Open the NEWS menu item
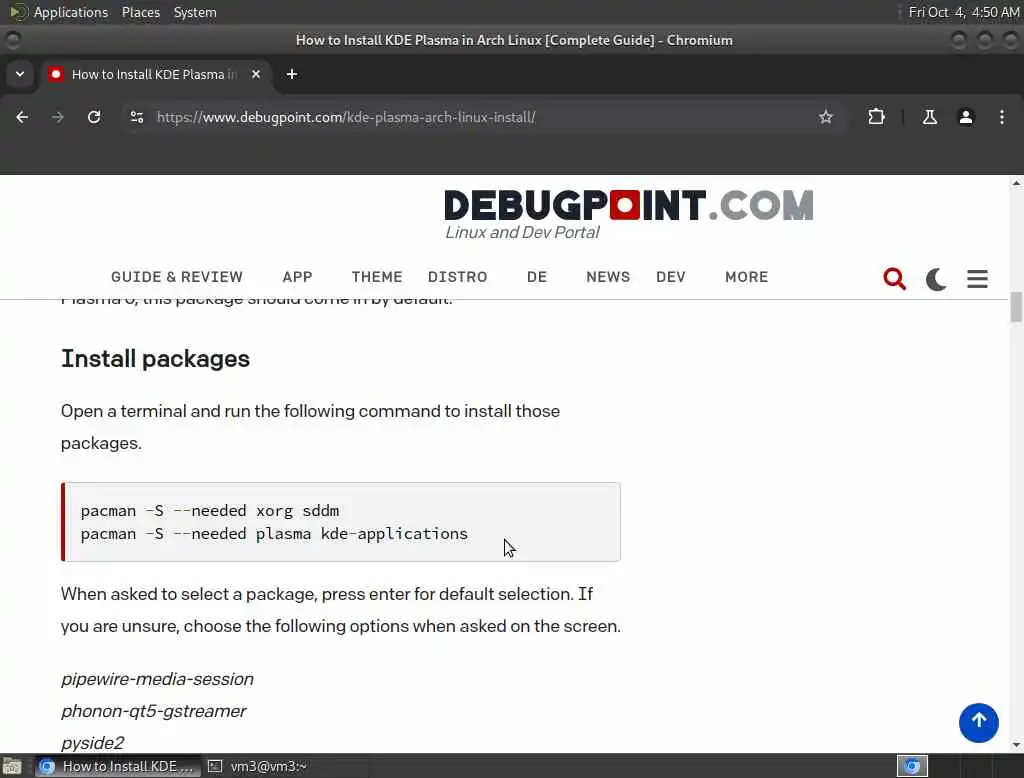 tap(608, 277)
